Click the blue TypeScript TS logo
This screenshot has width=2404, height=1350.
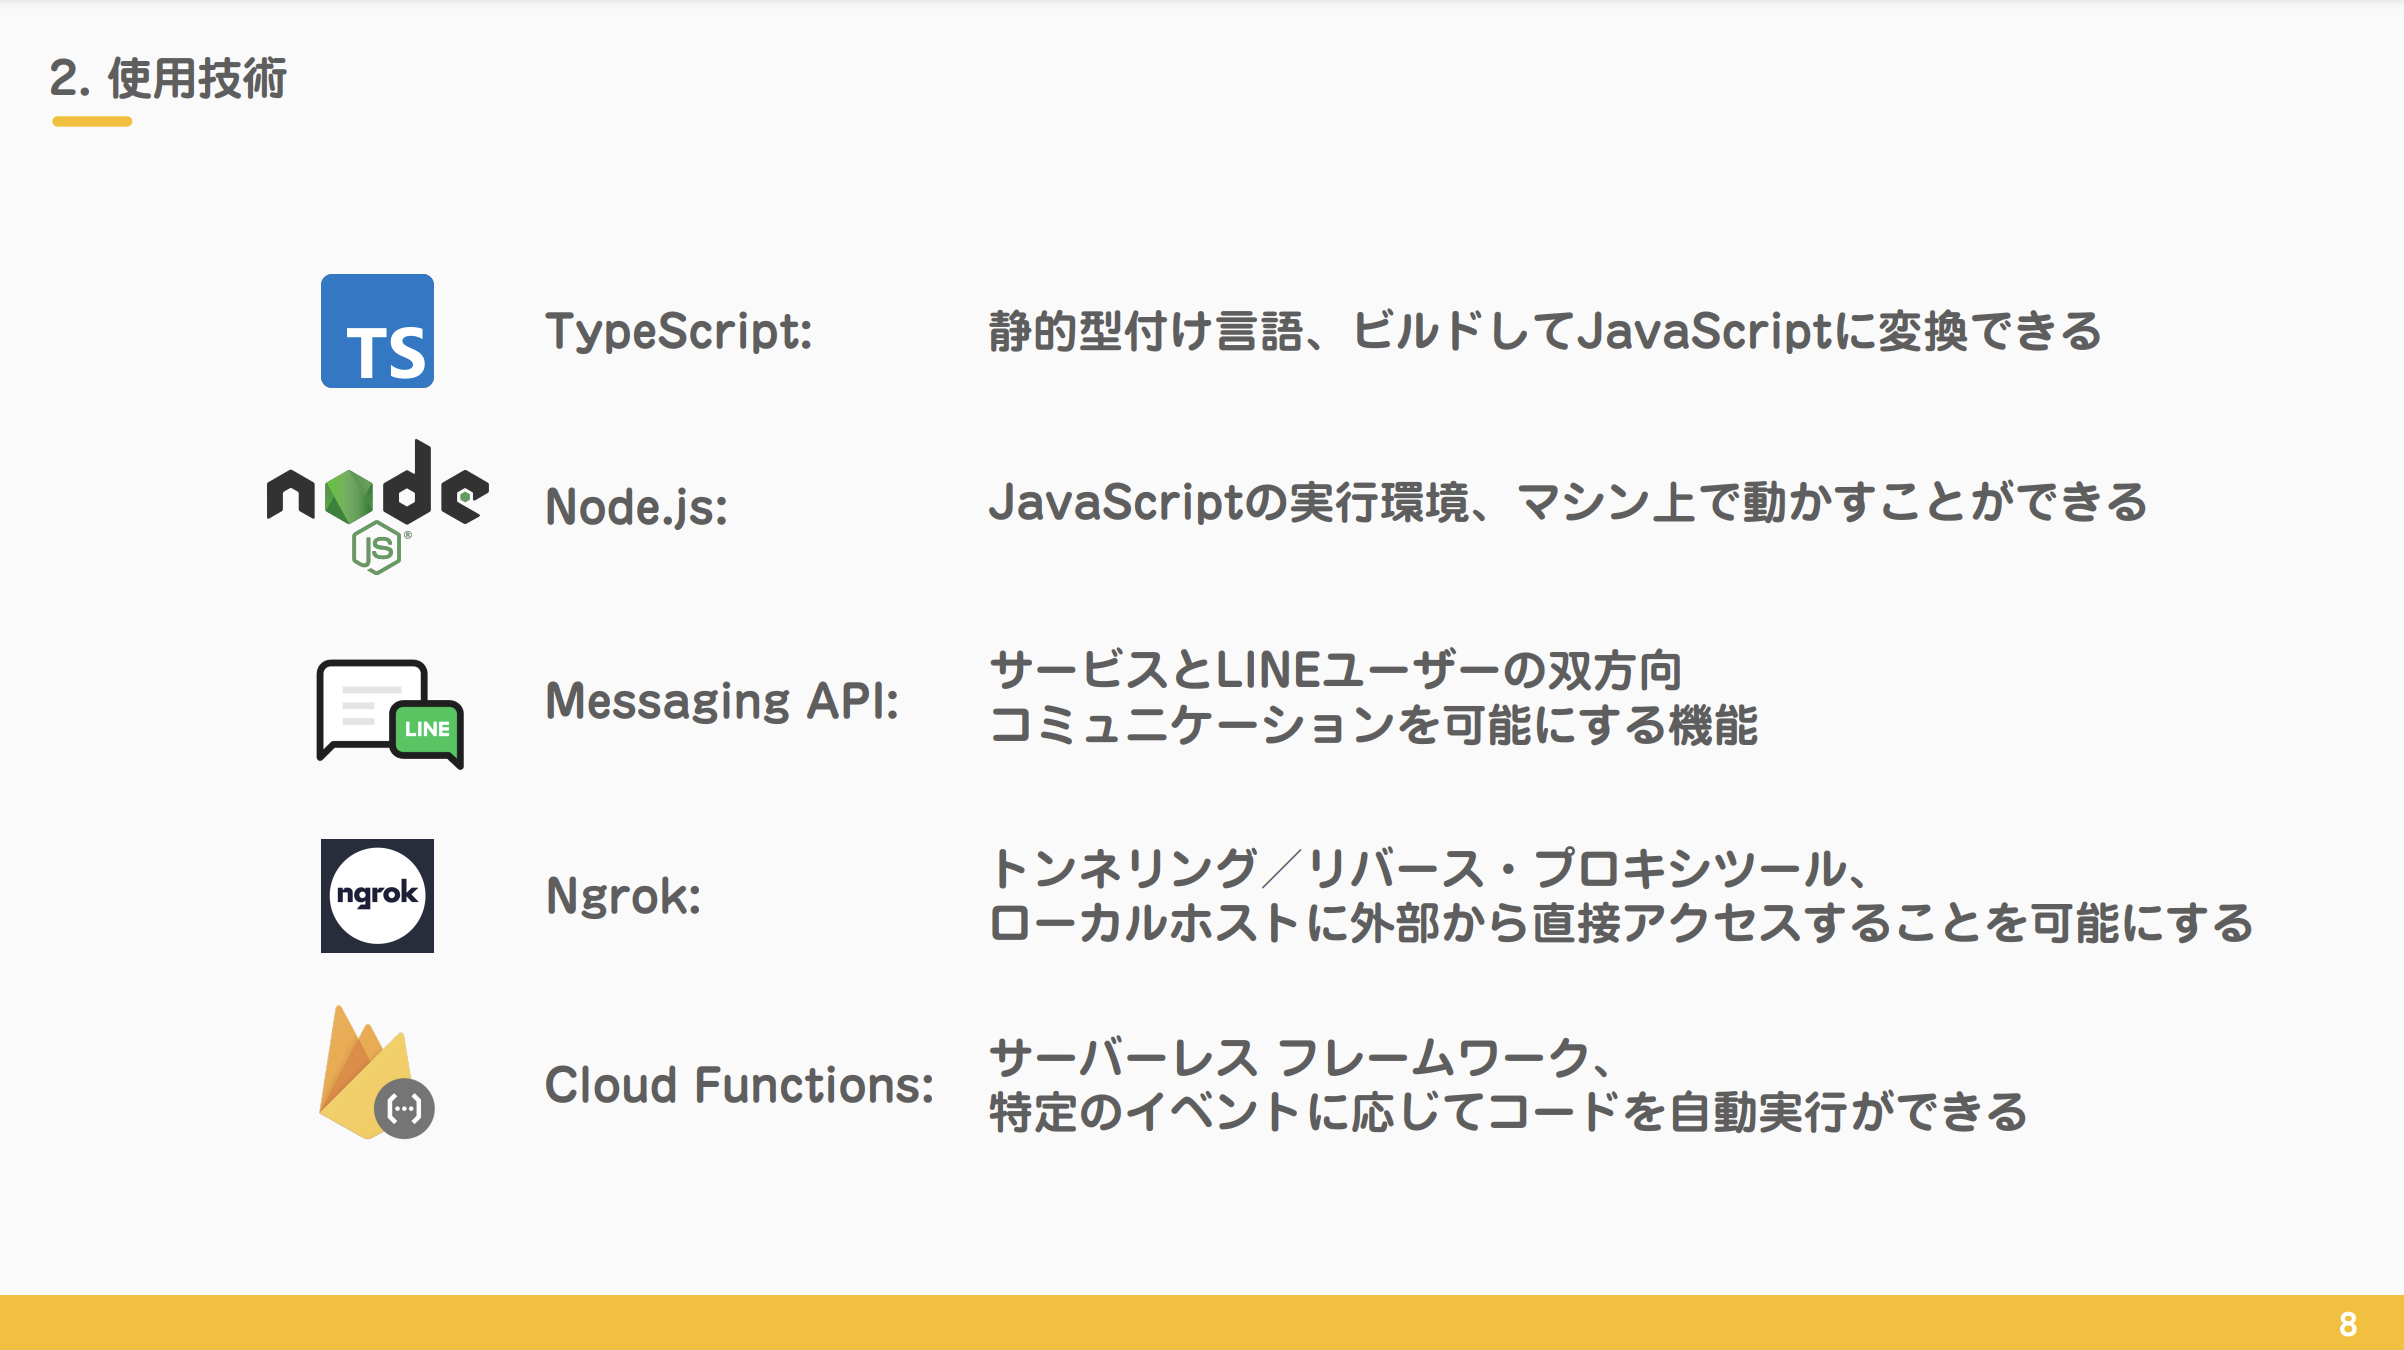point(377,331)
